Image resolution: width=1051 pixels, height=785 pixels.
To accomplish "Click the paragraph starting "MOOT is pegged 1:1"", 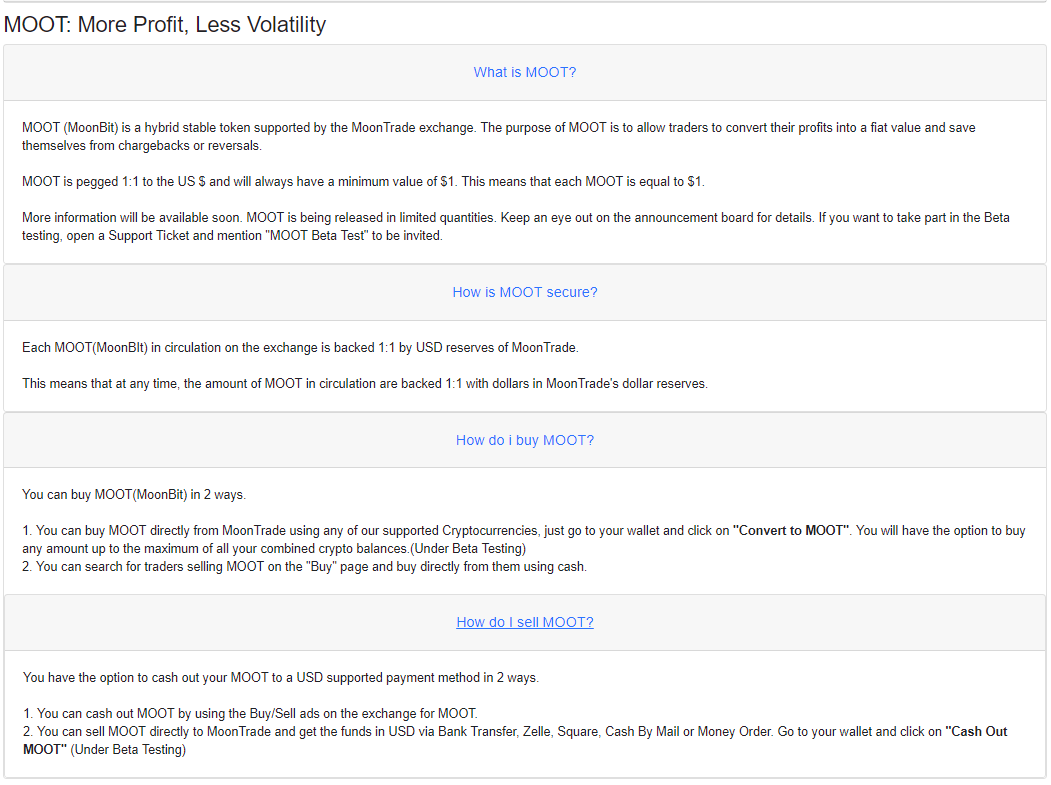I will pos(363,182).
